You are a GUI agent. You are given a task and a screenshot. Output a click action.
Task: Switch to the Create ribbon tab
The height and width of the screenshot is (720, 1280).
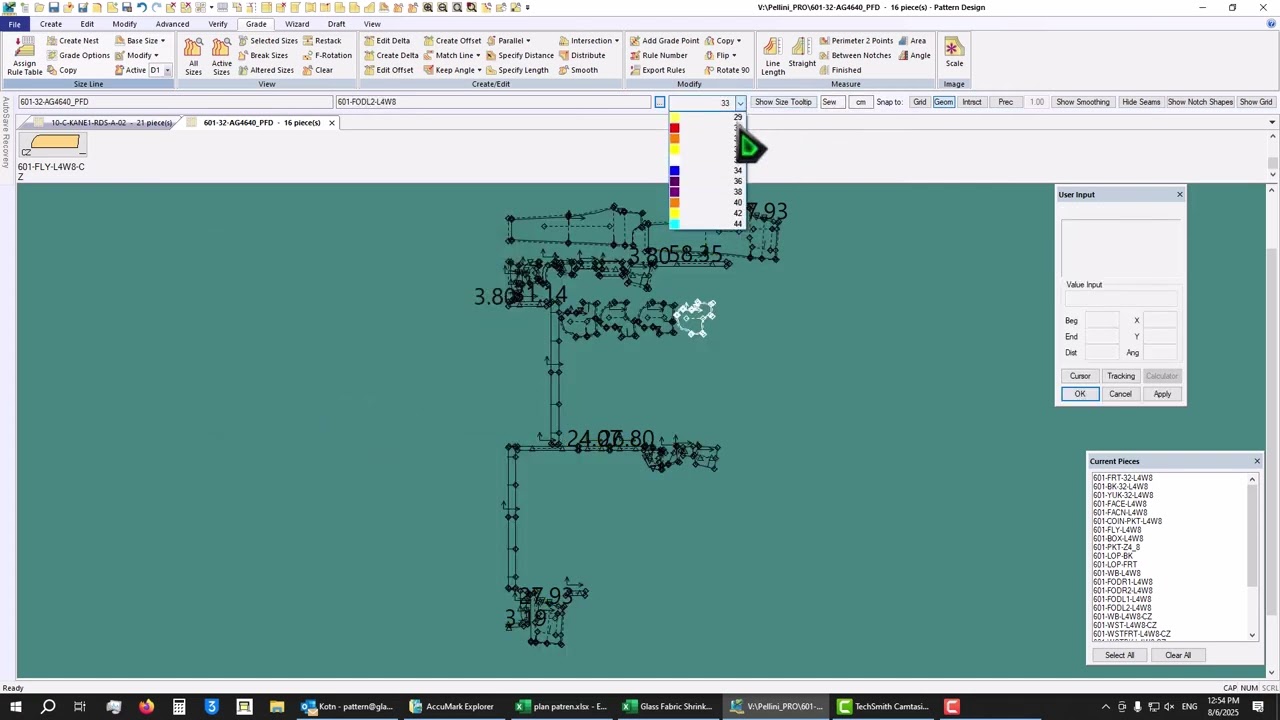pyautogui.click(x=50, y=24)
